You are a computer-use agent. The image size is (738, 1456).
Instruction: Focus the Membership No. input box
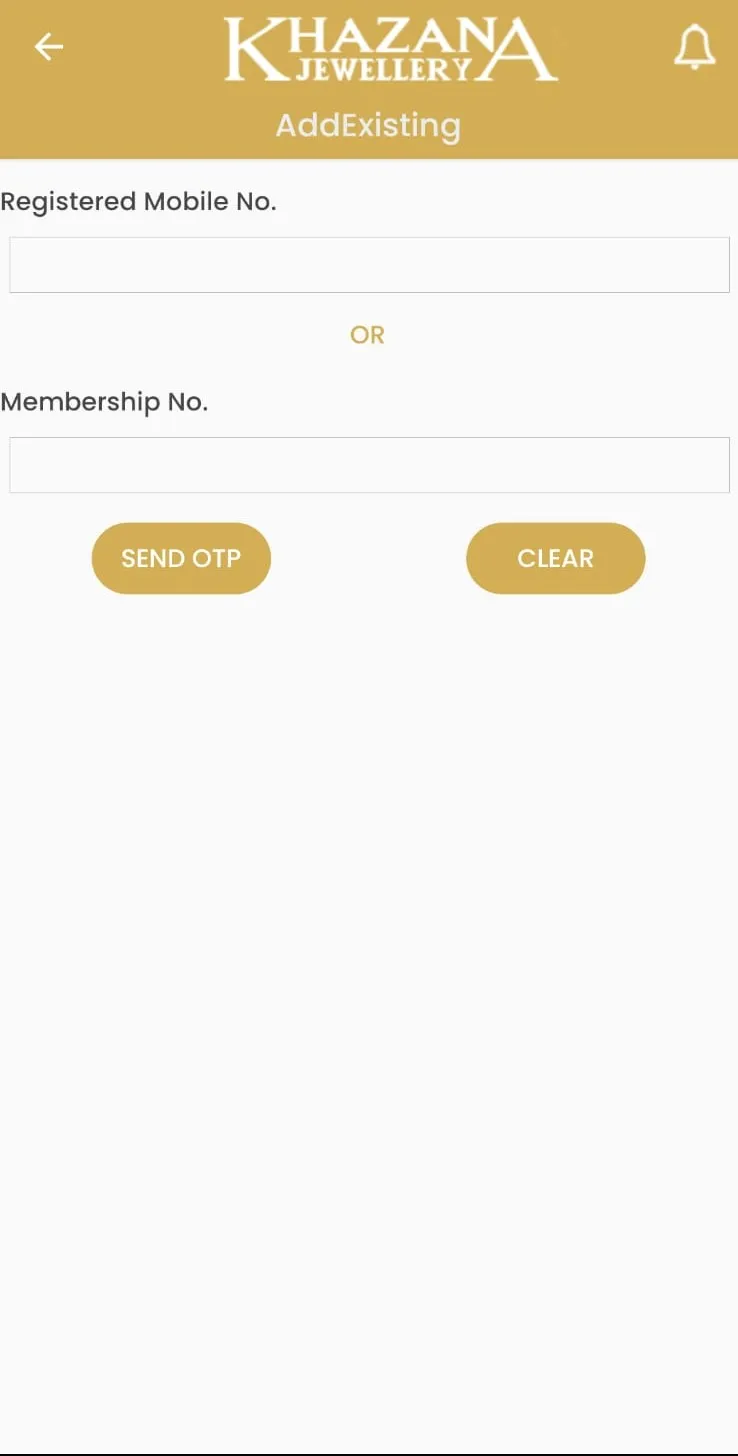(x=369, y=465)
